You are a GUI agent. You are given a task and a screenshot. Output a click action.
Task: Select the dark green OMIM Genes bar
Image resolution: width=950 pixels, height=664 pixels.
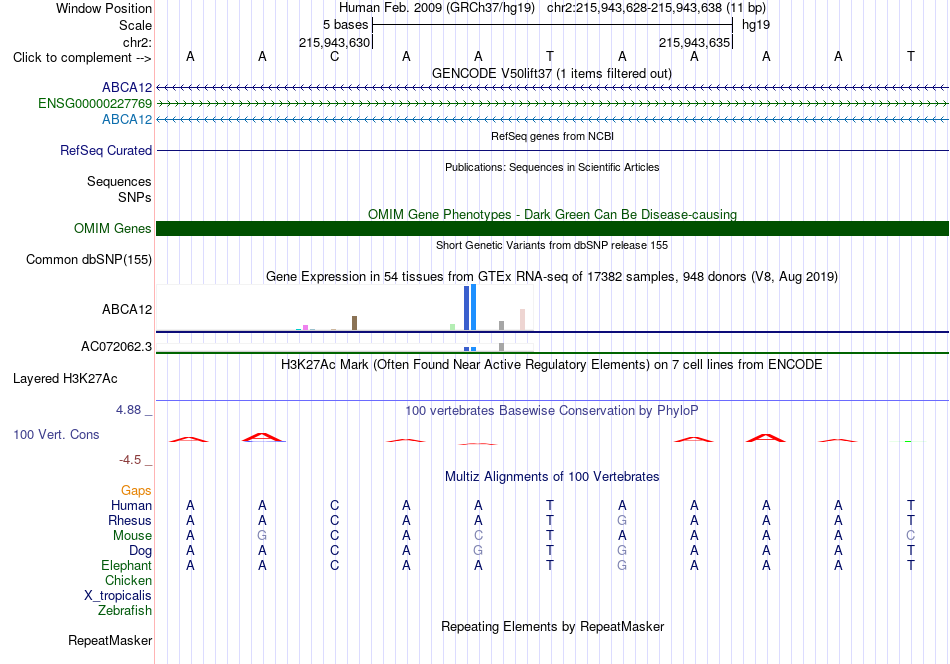point(552,228)
